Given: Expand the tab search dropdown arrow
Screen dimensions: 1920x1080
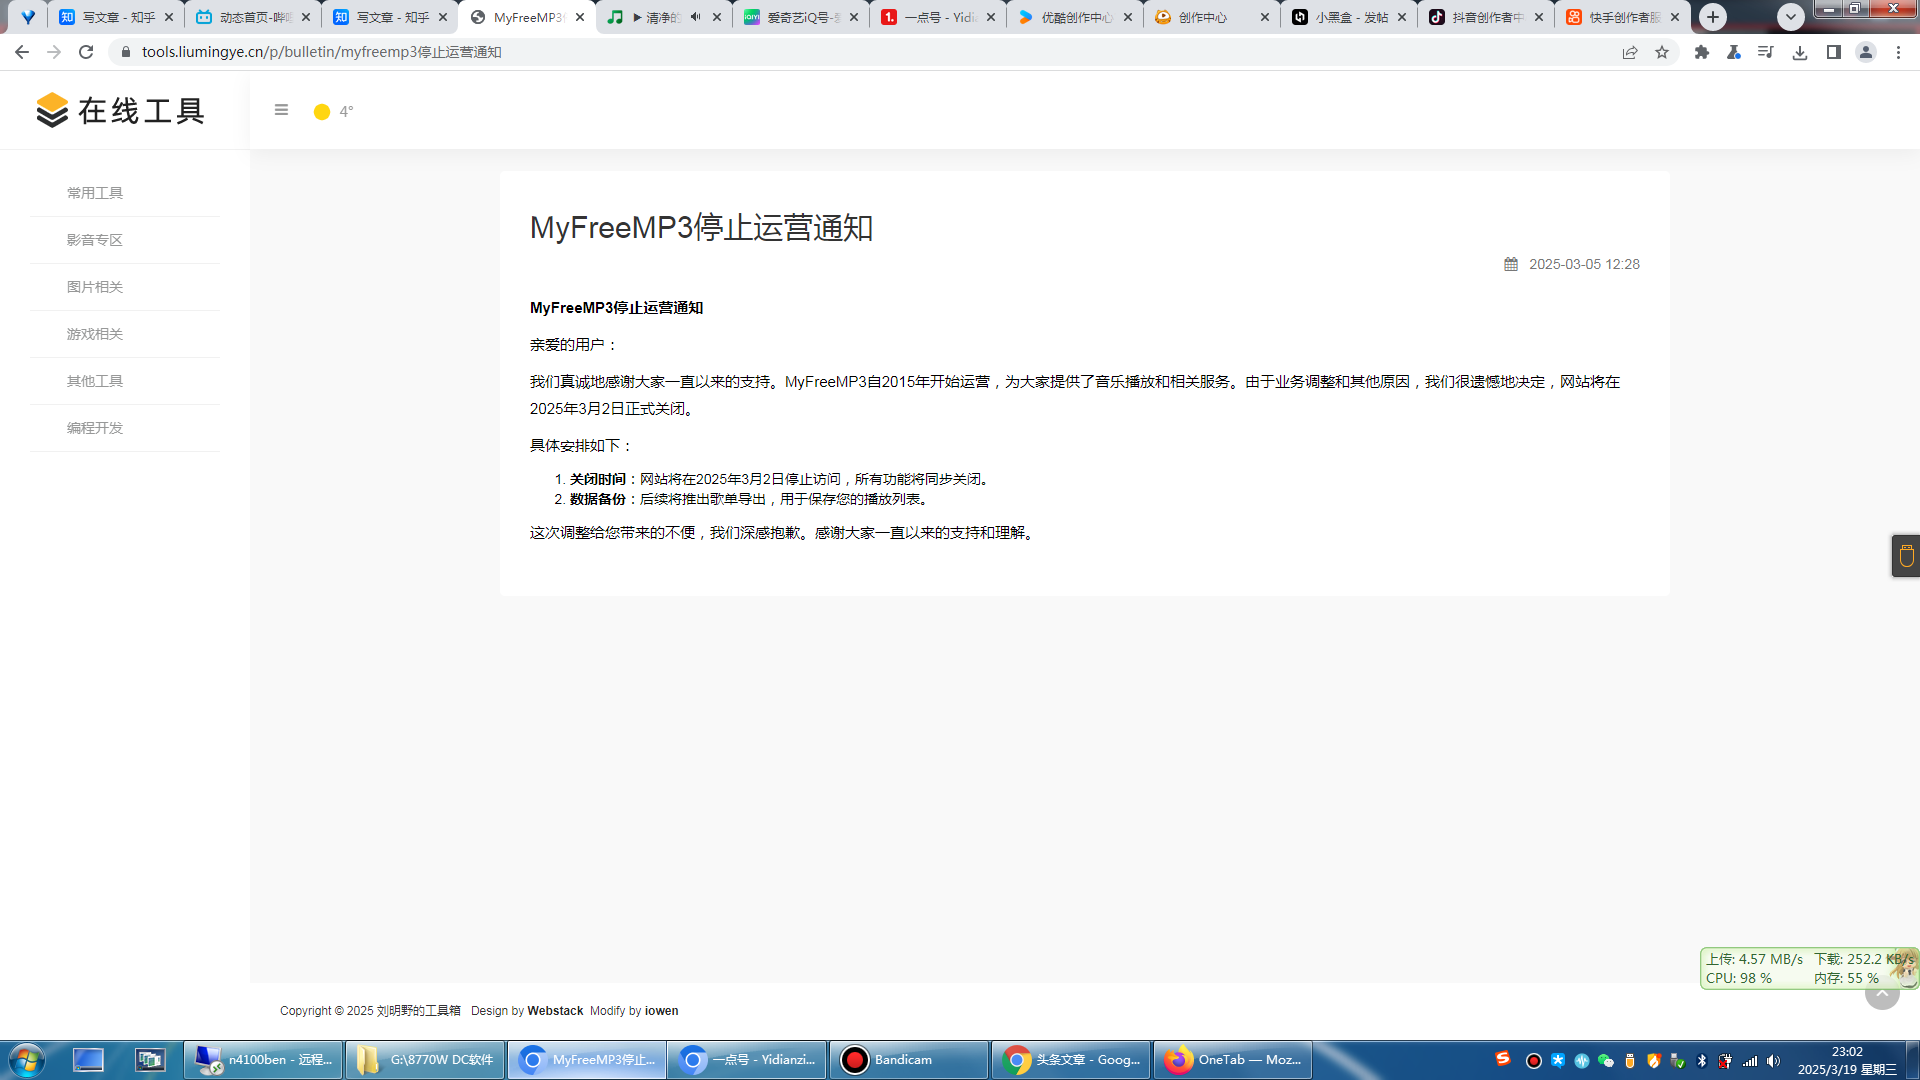Looking at the screenshot, I should 1791,17.
